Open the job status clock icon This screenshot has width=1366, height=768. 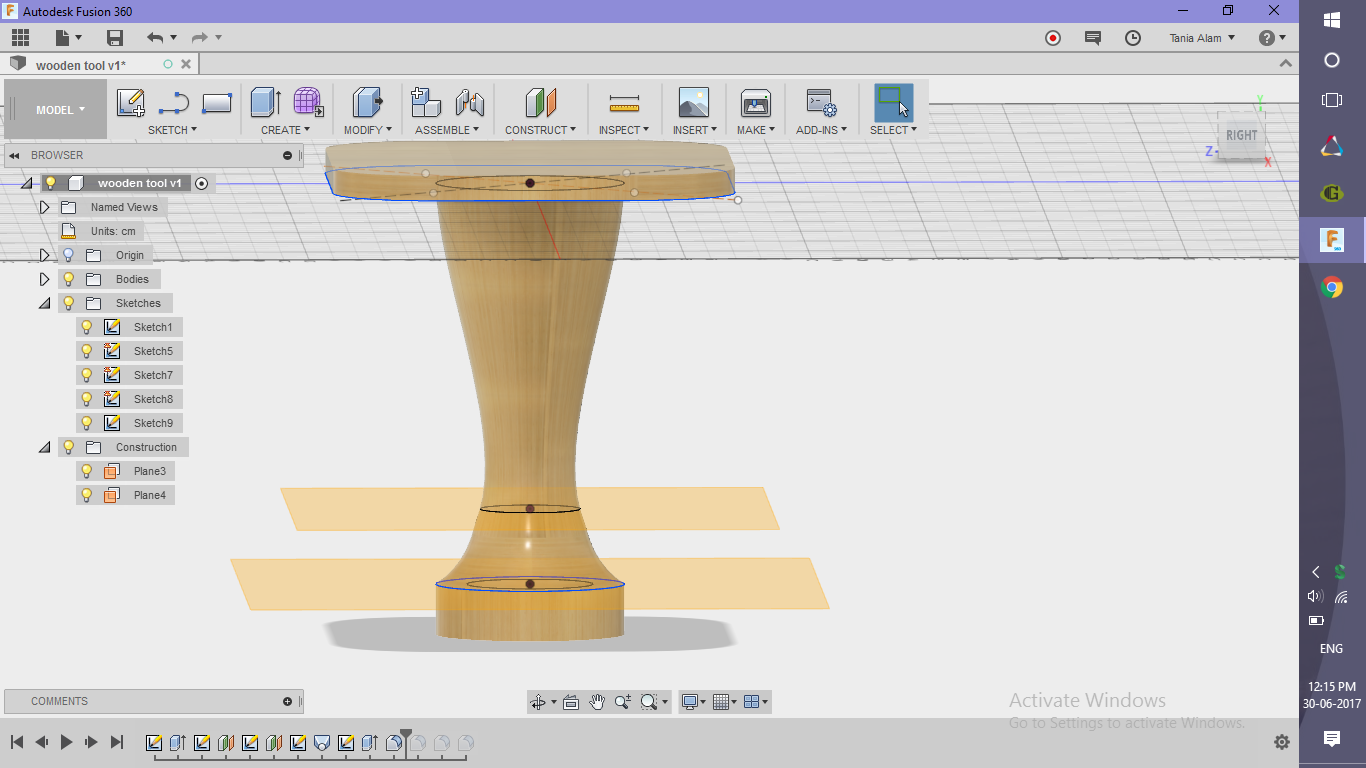click(1133, 38)
